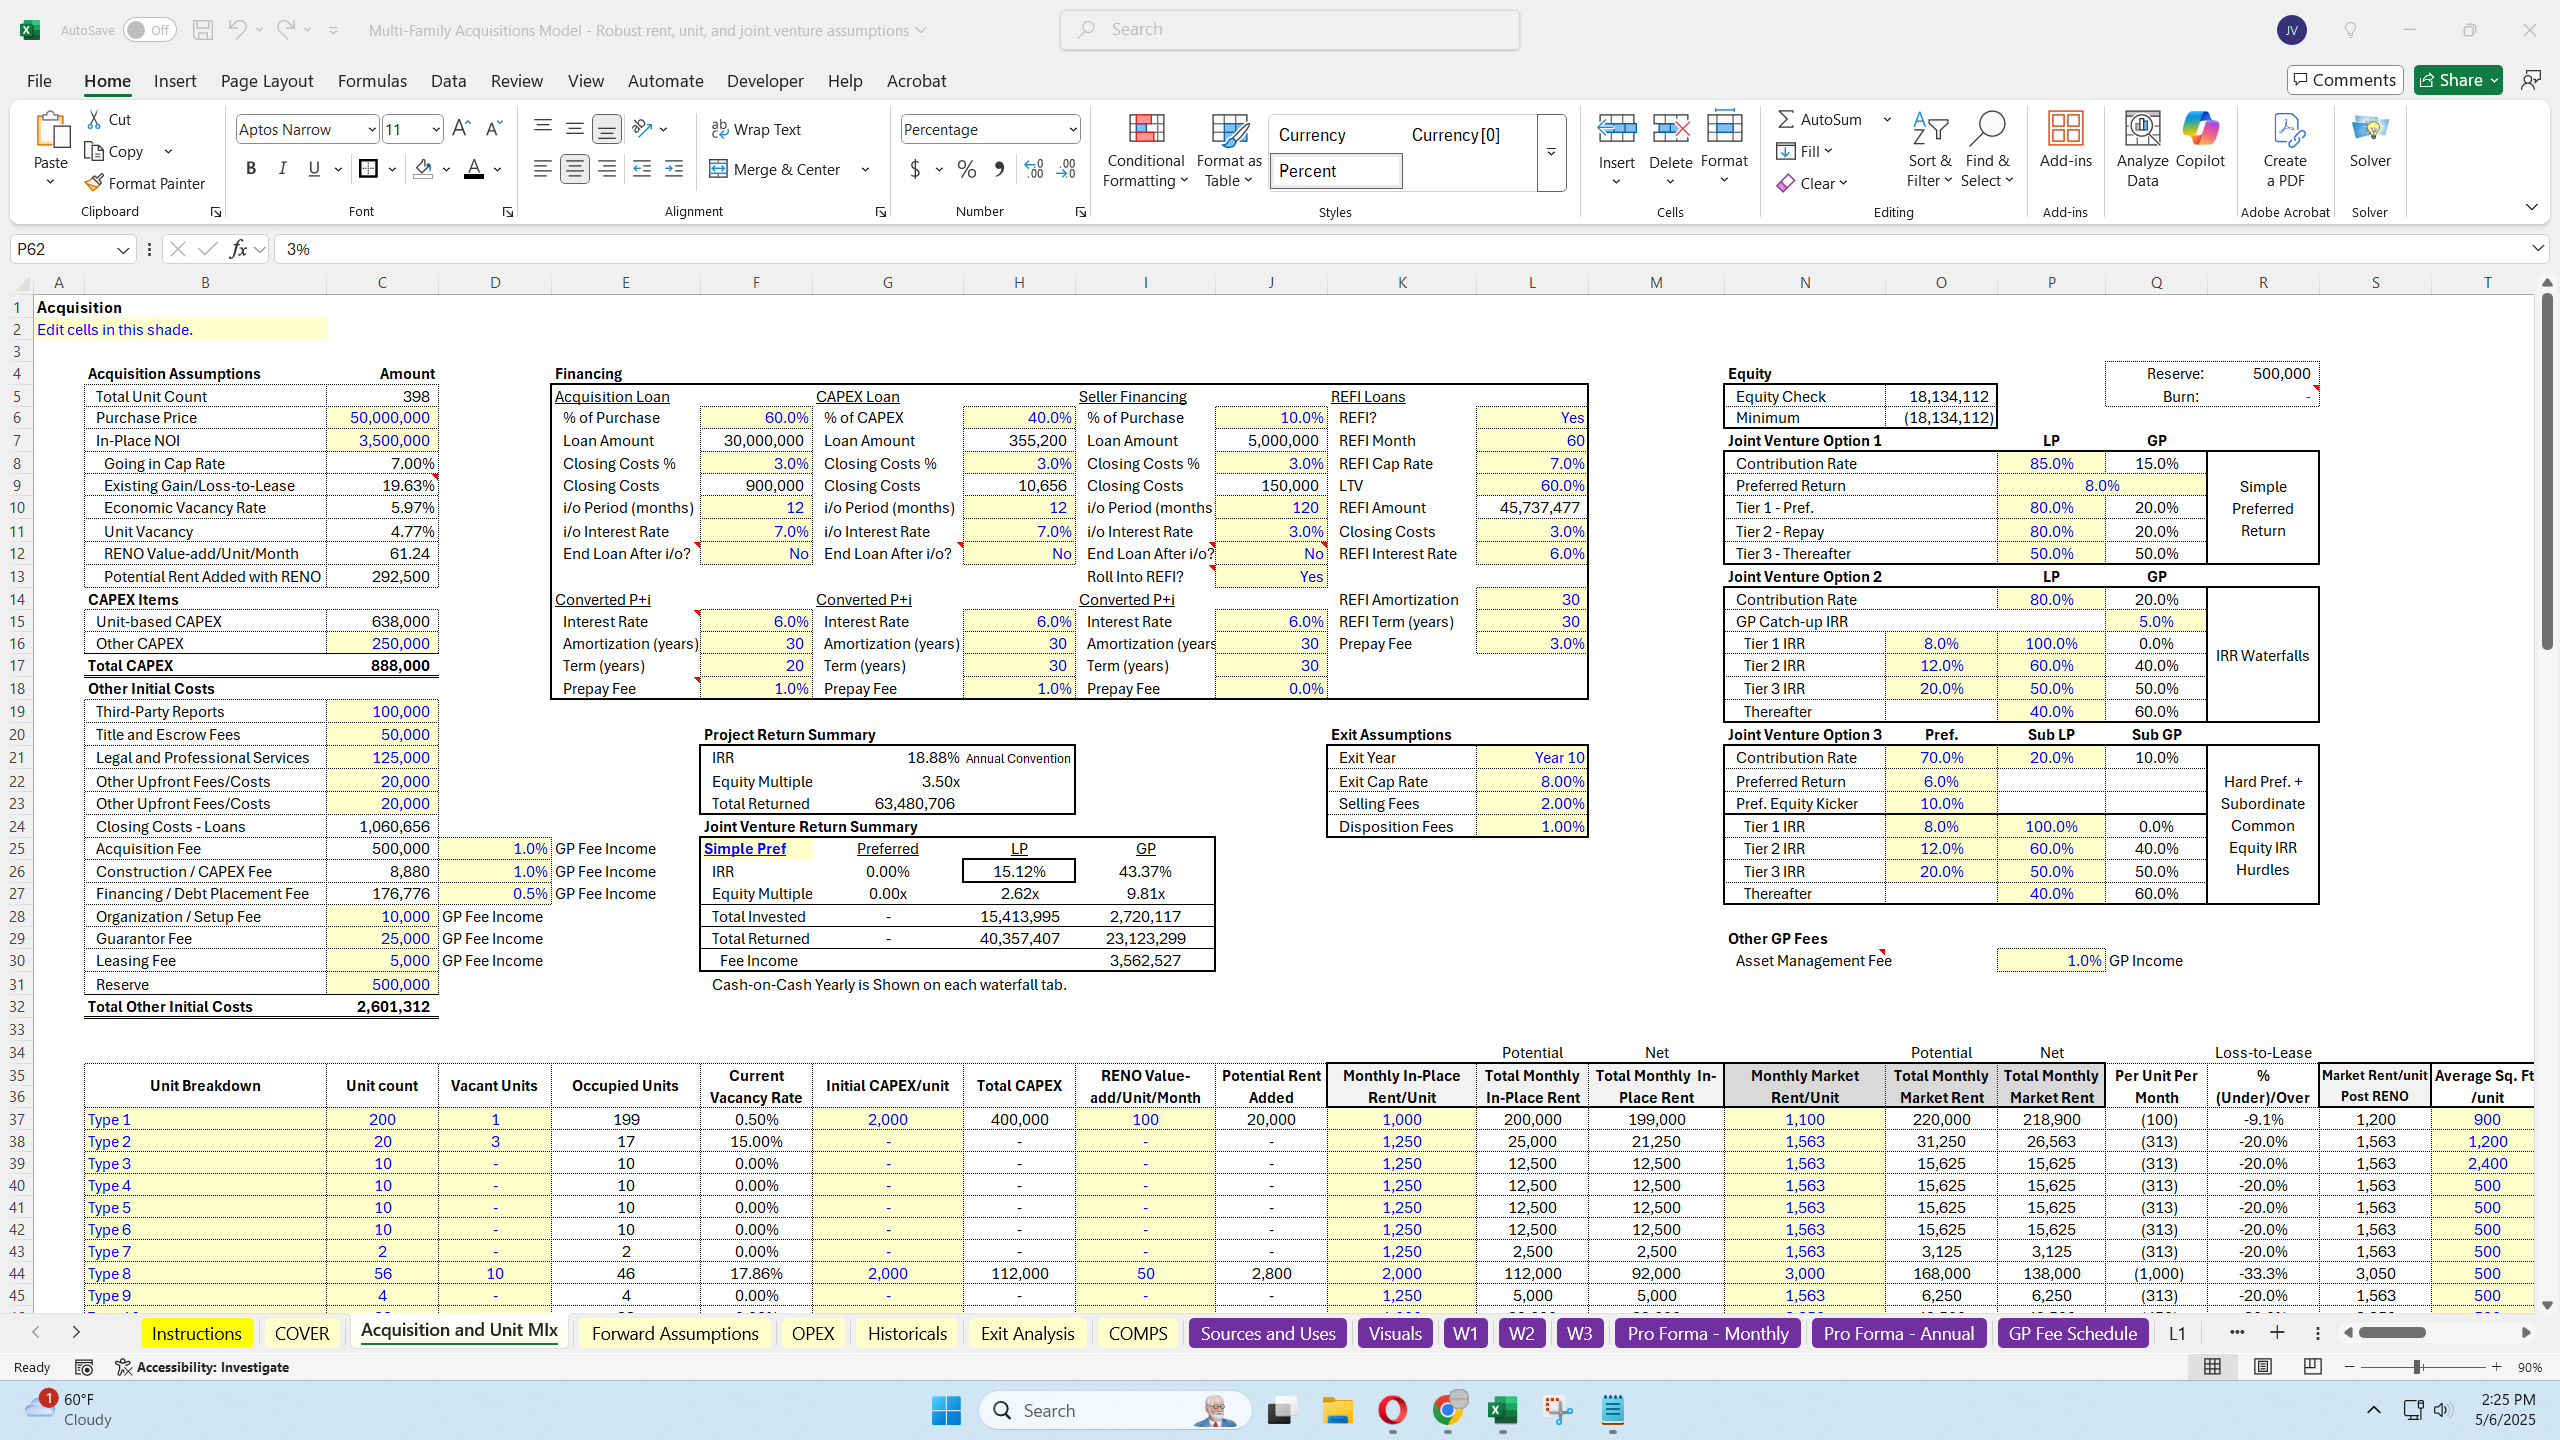Click the Simple Pref hyperlink cell

click(x=745, y=848)
